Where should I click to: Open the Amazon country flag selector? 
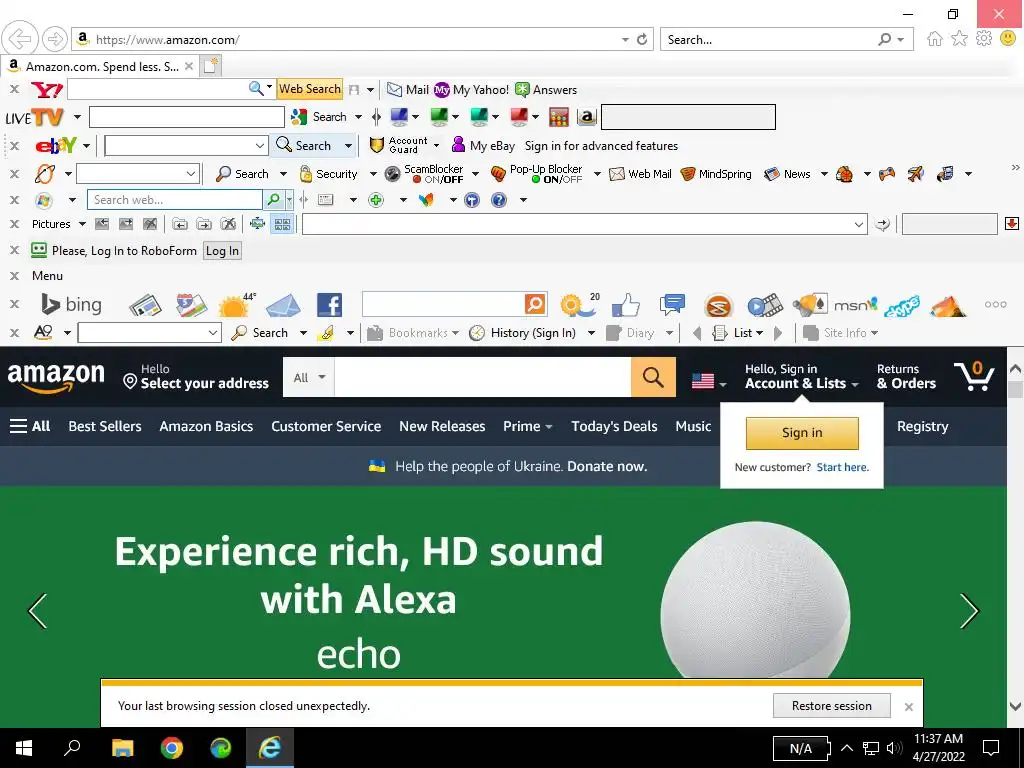(709, 381)
